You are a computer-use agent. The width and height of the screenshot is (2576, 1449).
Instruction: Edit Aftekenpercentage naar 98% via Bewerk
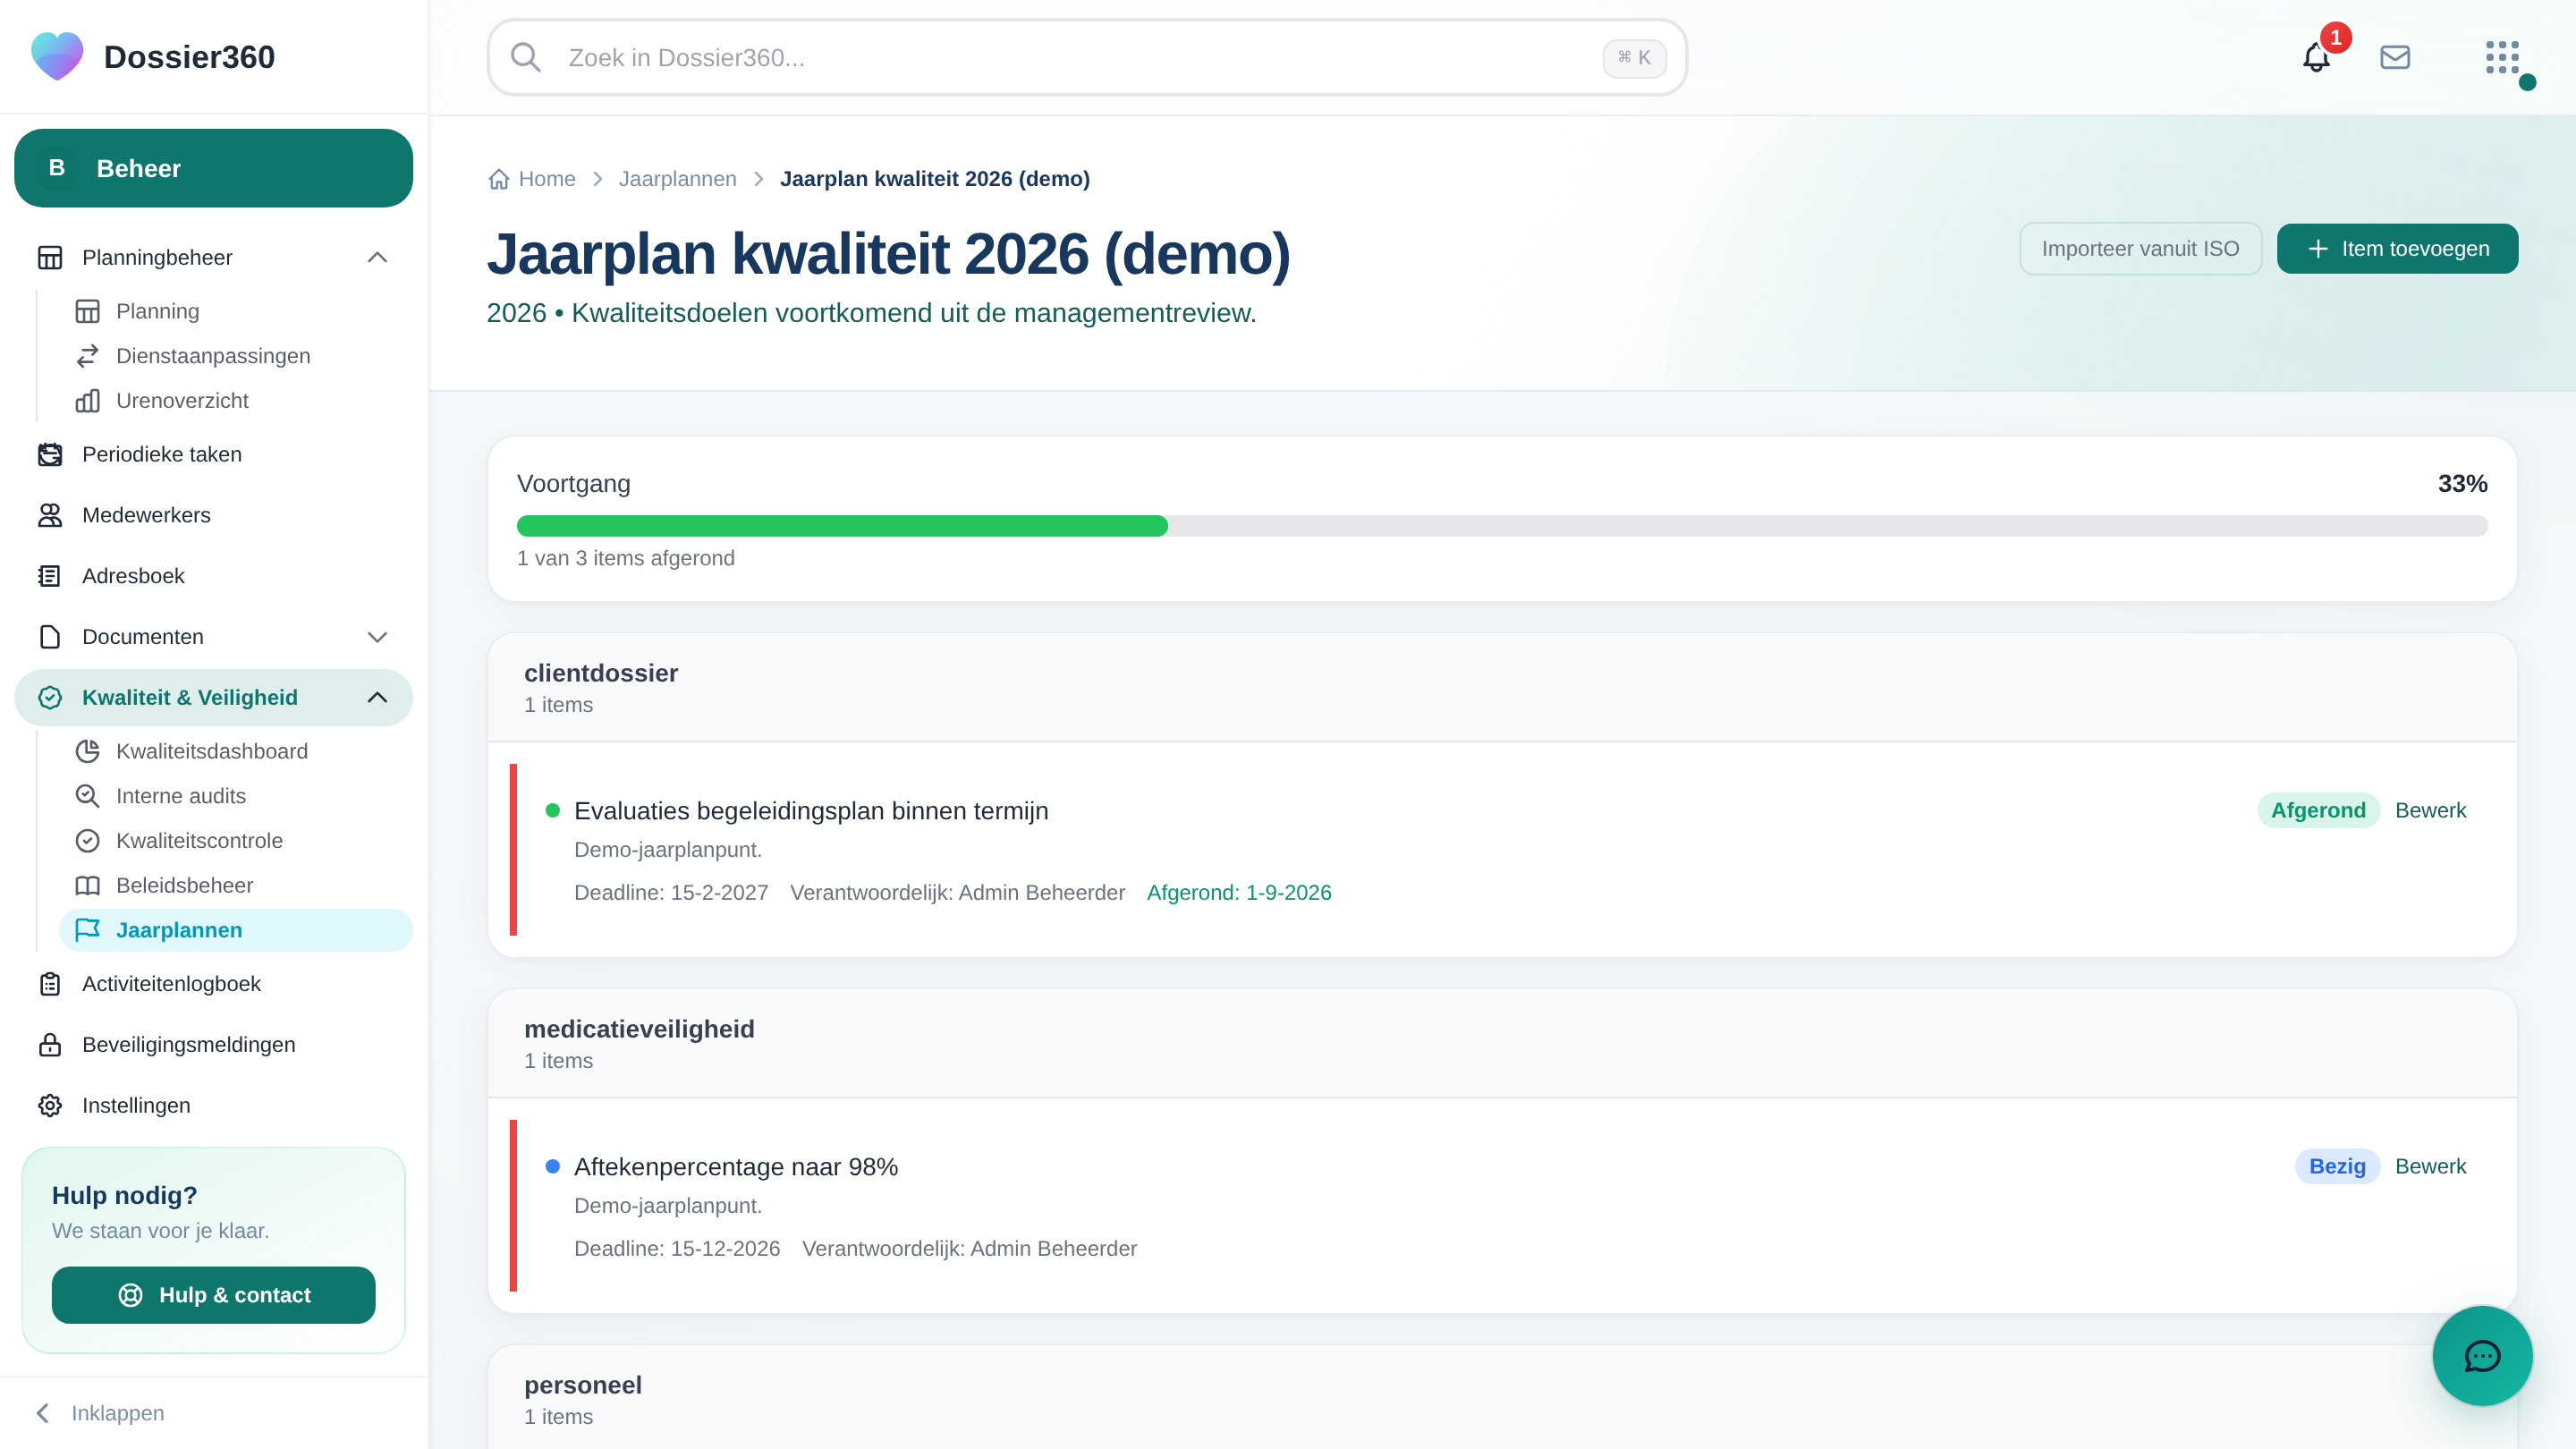click(2430, 1166)
